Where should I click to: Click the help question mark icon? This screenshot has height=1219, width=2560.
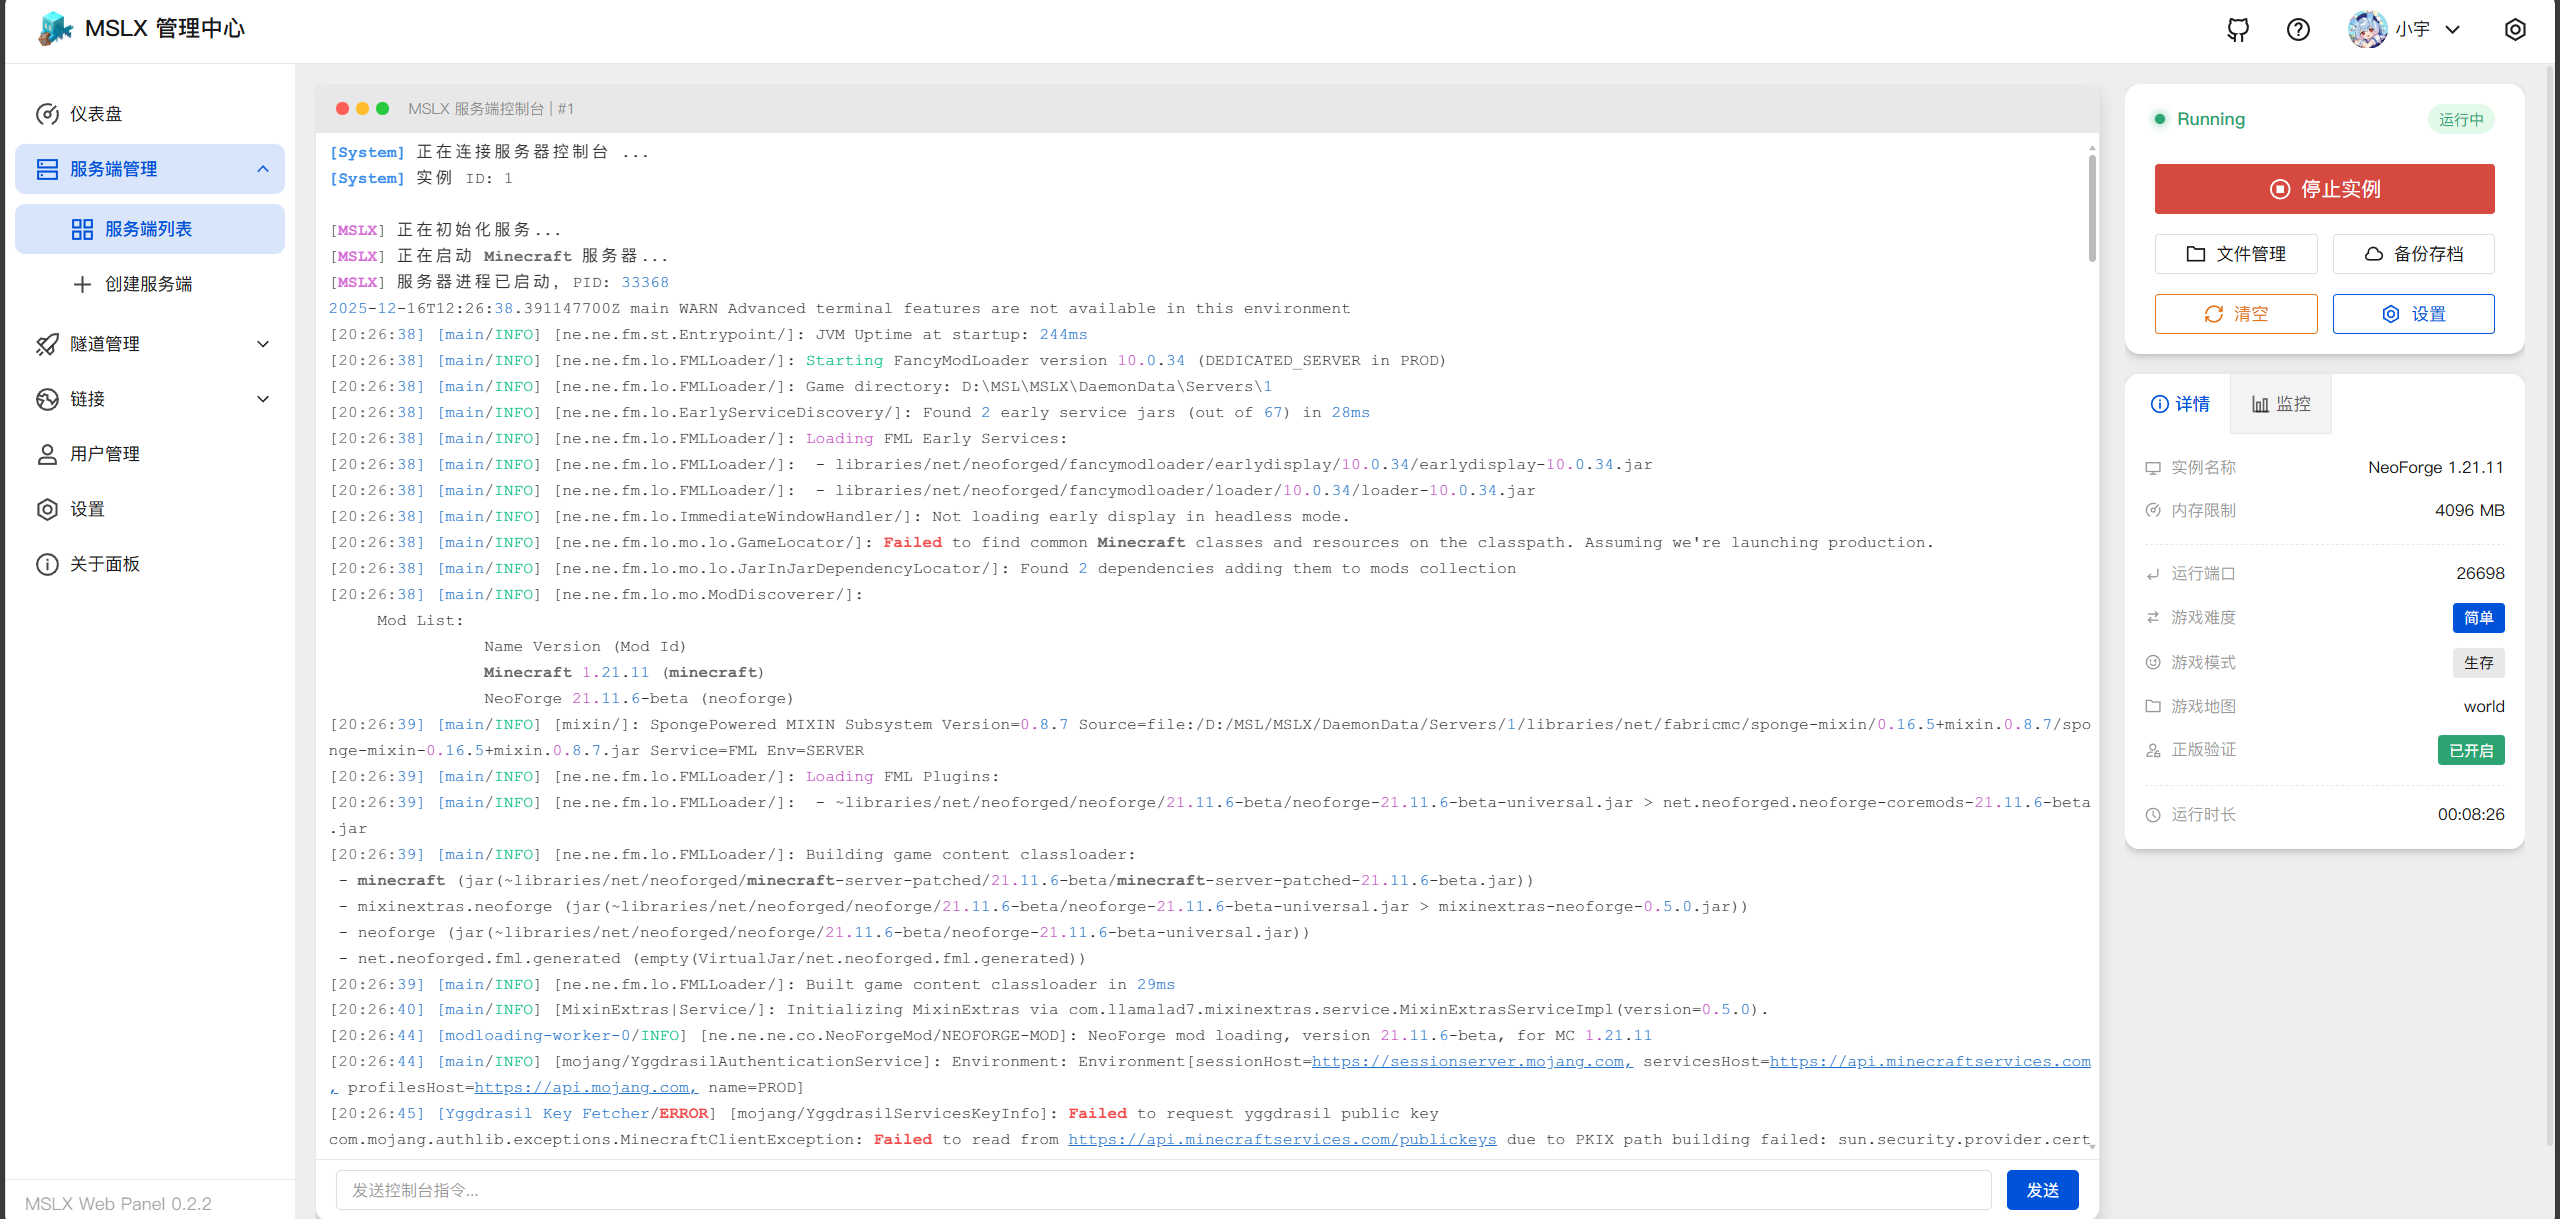tap(2298, 30)
